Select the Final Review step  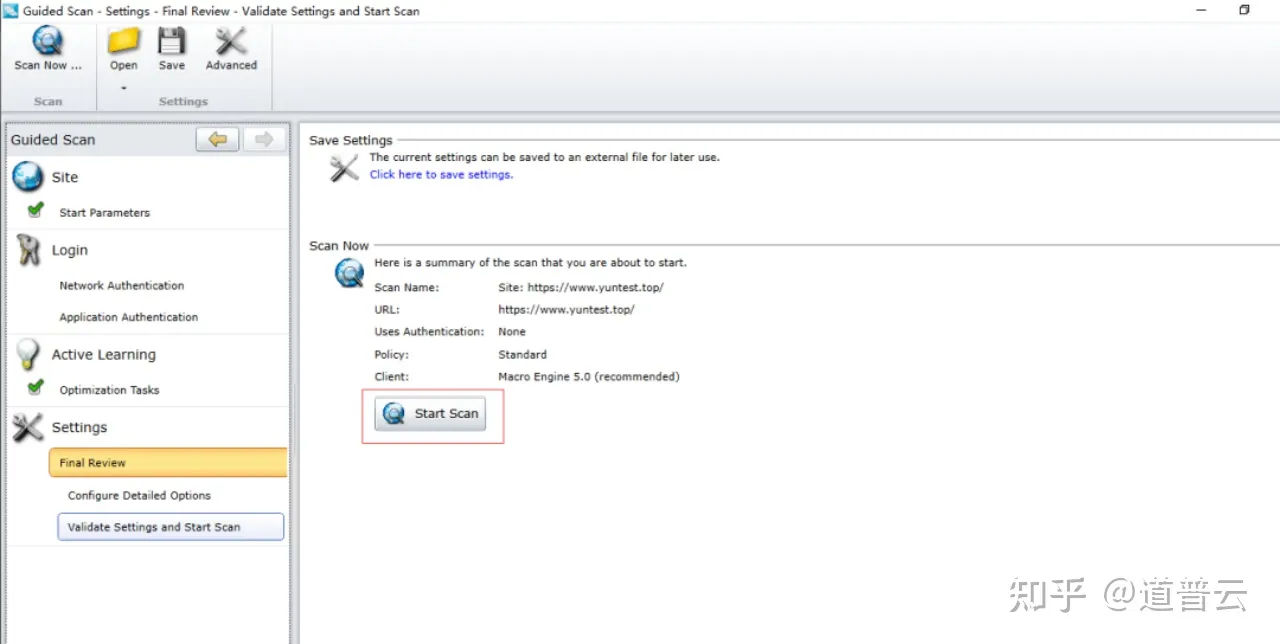pyautogui.click(x=92, y=462)
